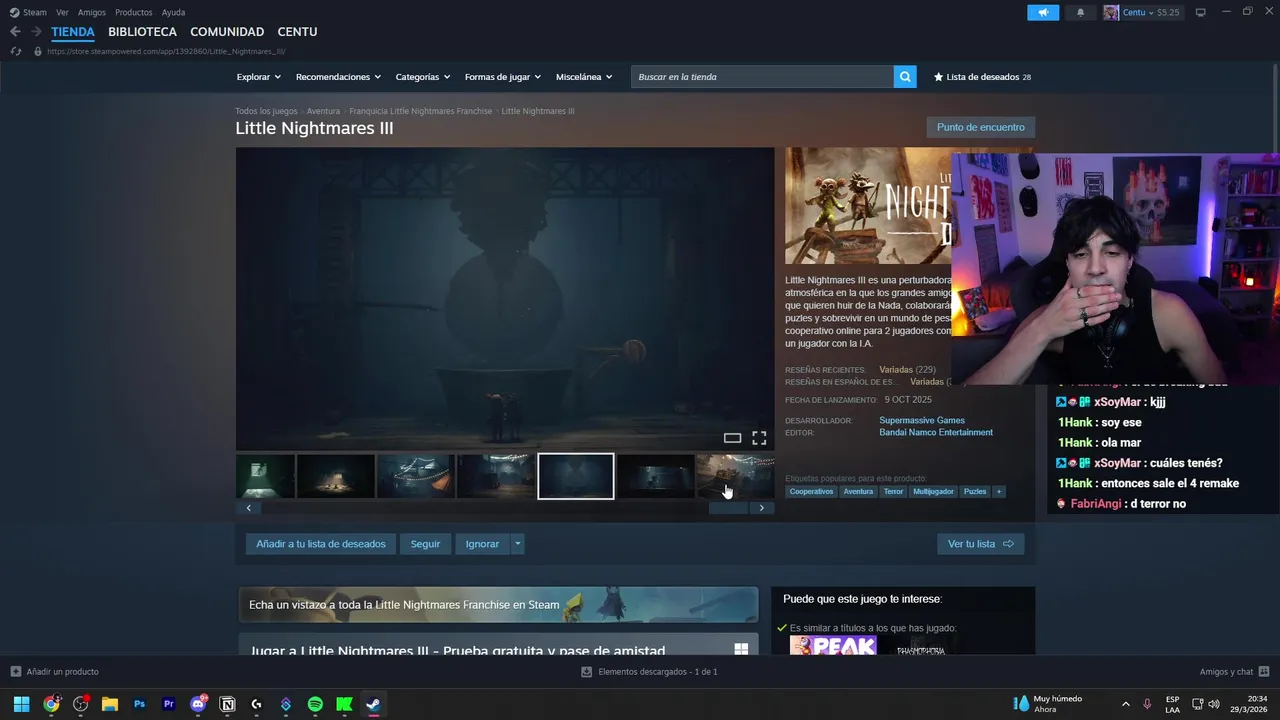Open the volume control in the tray
Screen dimensions: 1280x720
click(1214, 704)
